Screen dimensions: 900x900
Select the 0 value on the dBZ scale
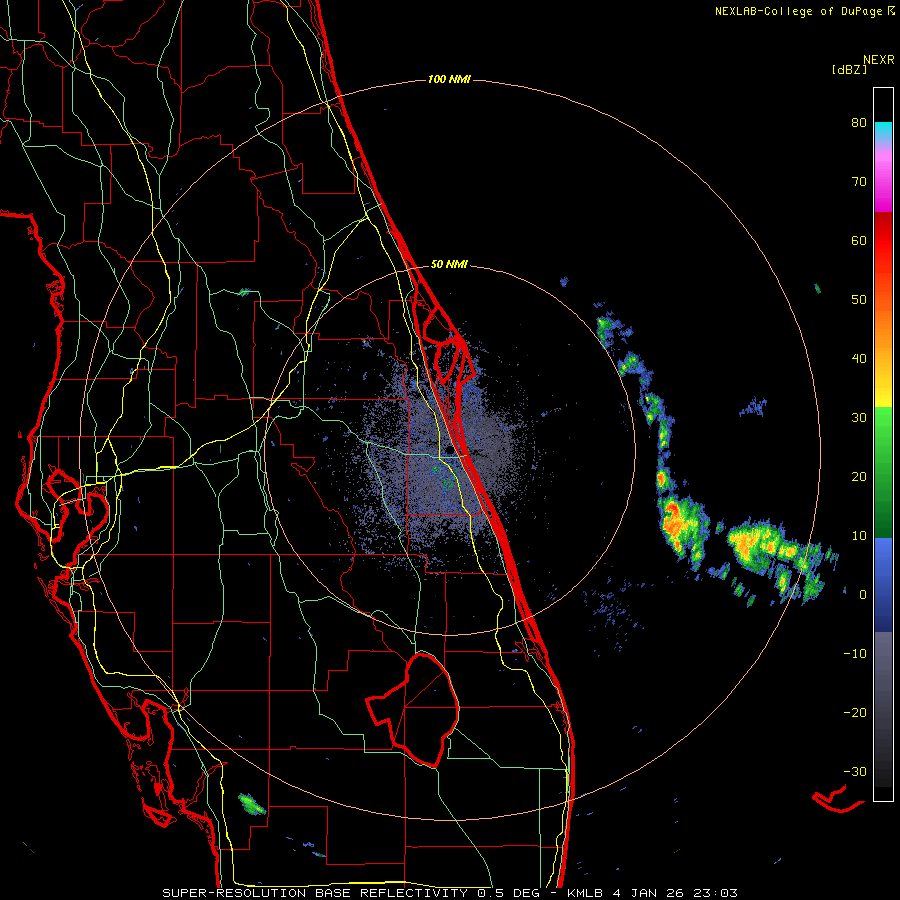863,595
